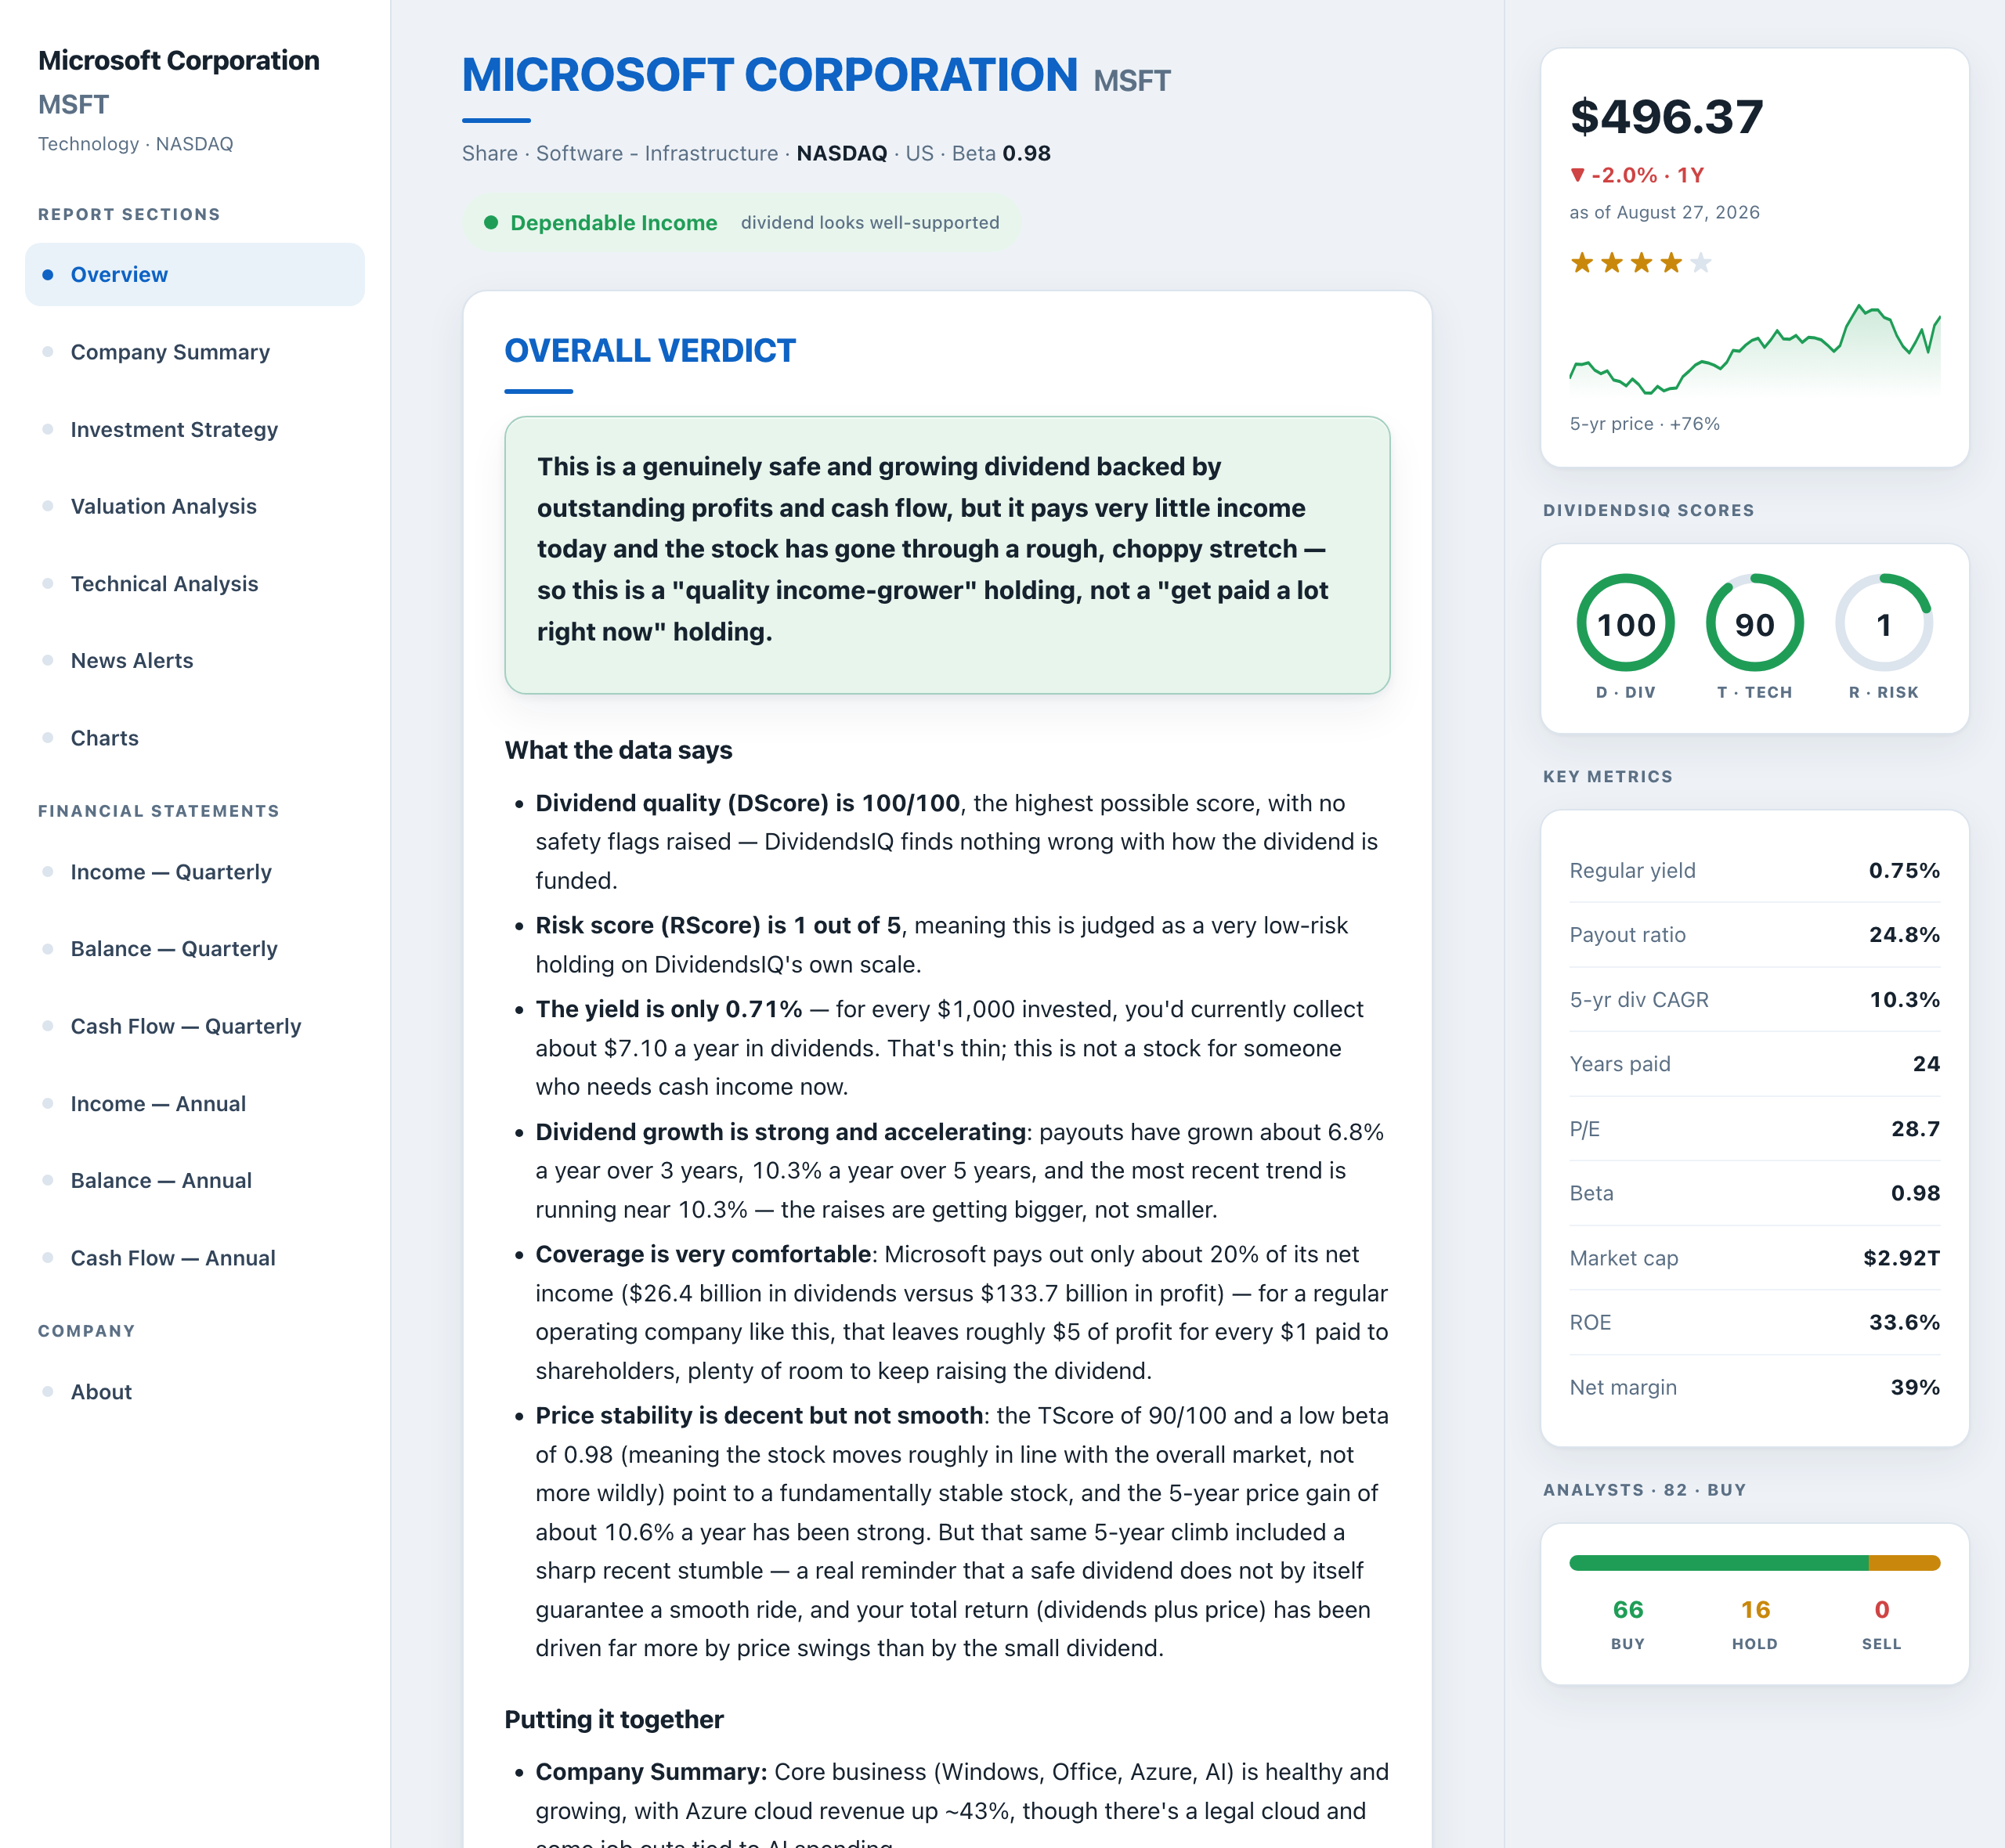The image size is (2005, 1848).
Task: Click the 5-year price sparkline chart
Action: [x=1755, y=350]
